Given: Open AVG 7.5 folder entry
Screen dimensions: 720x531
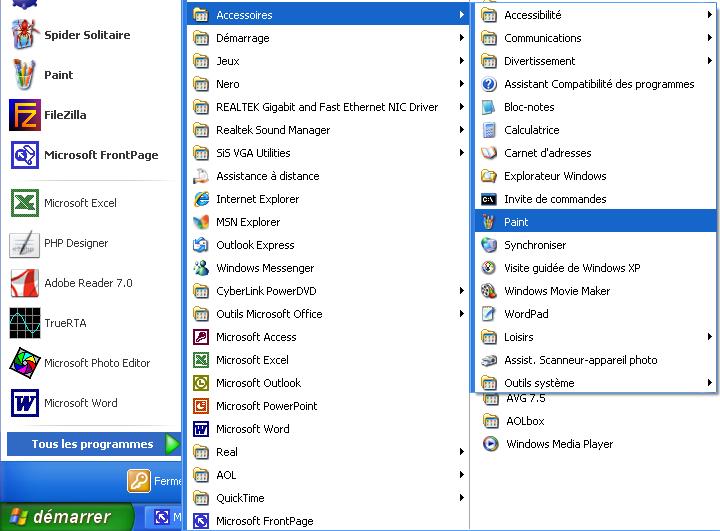Looking at the screenshot, I should 525,399.
